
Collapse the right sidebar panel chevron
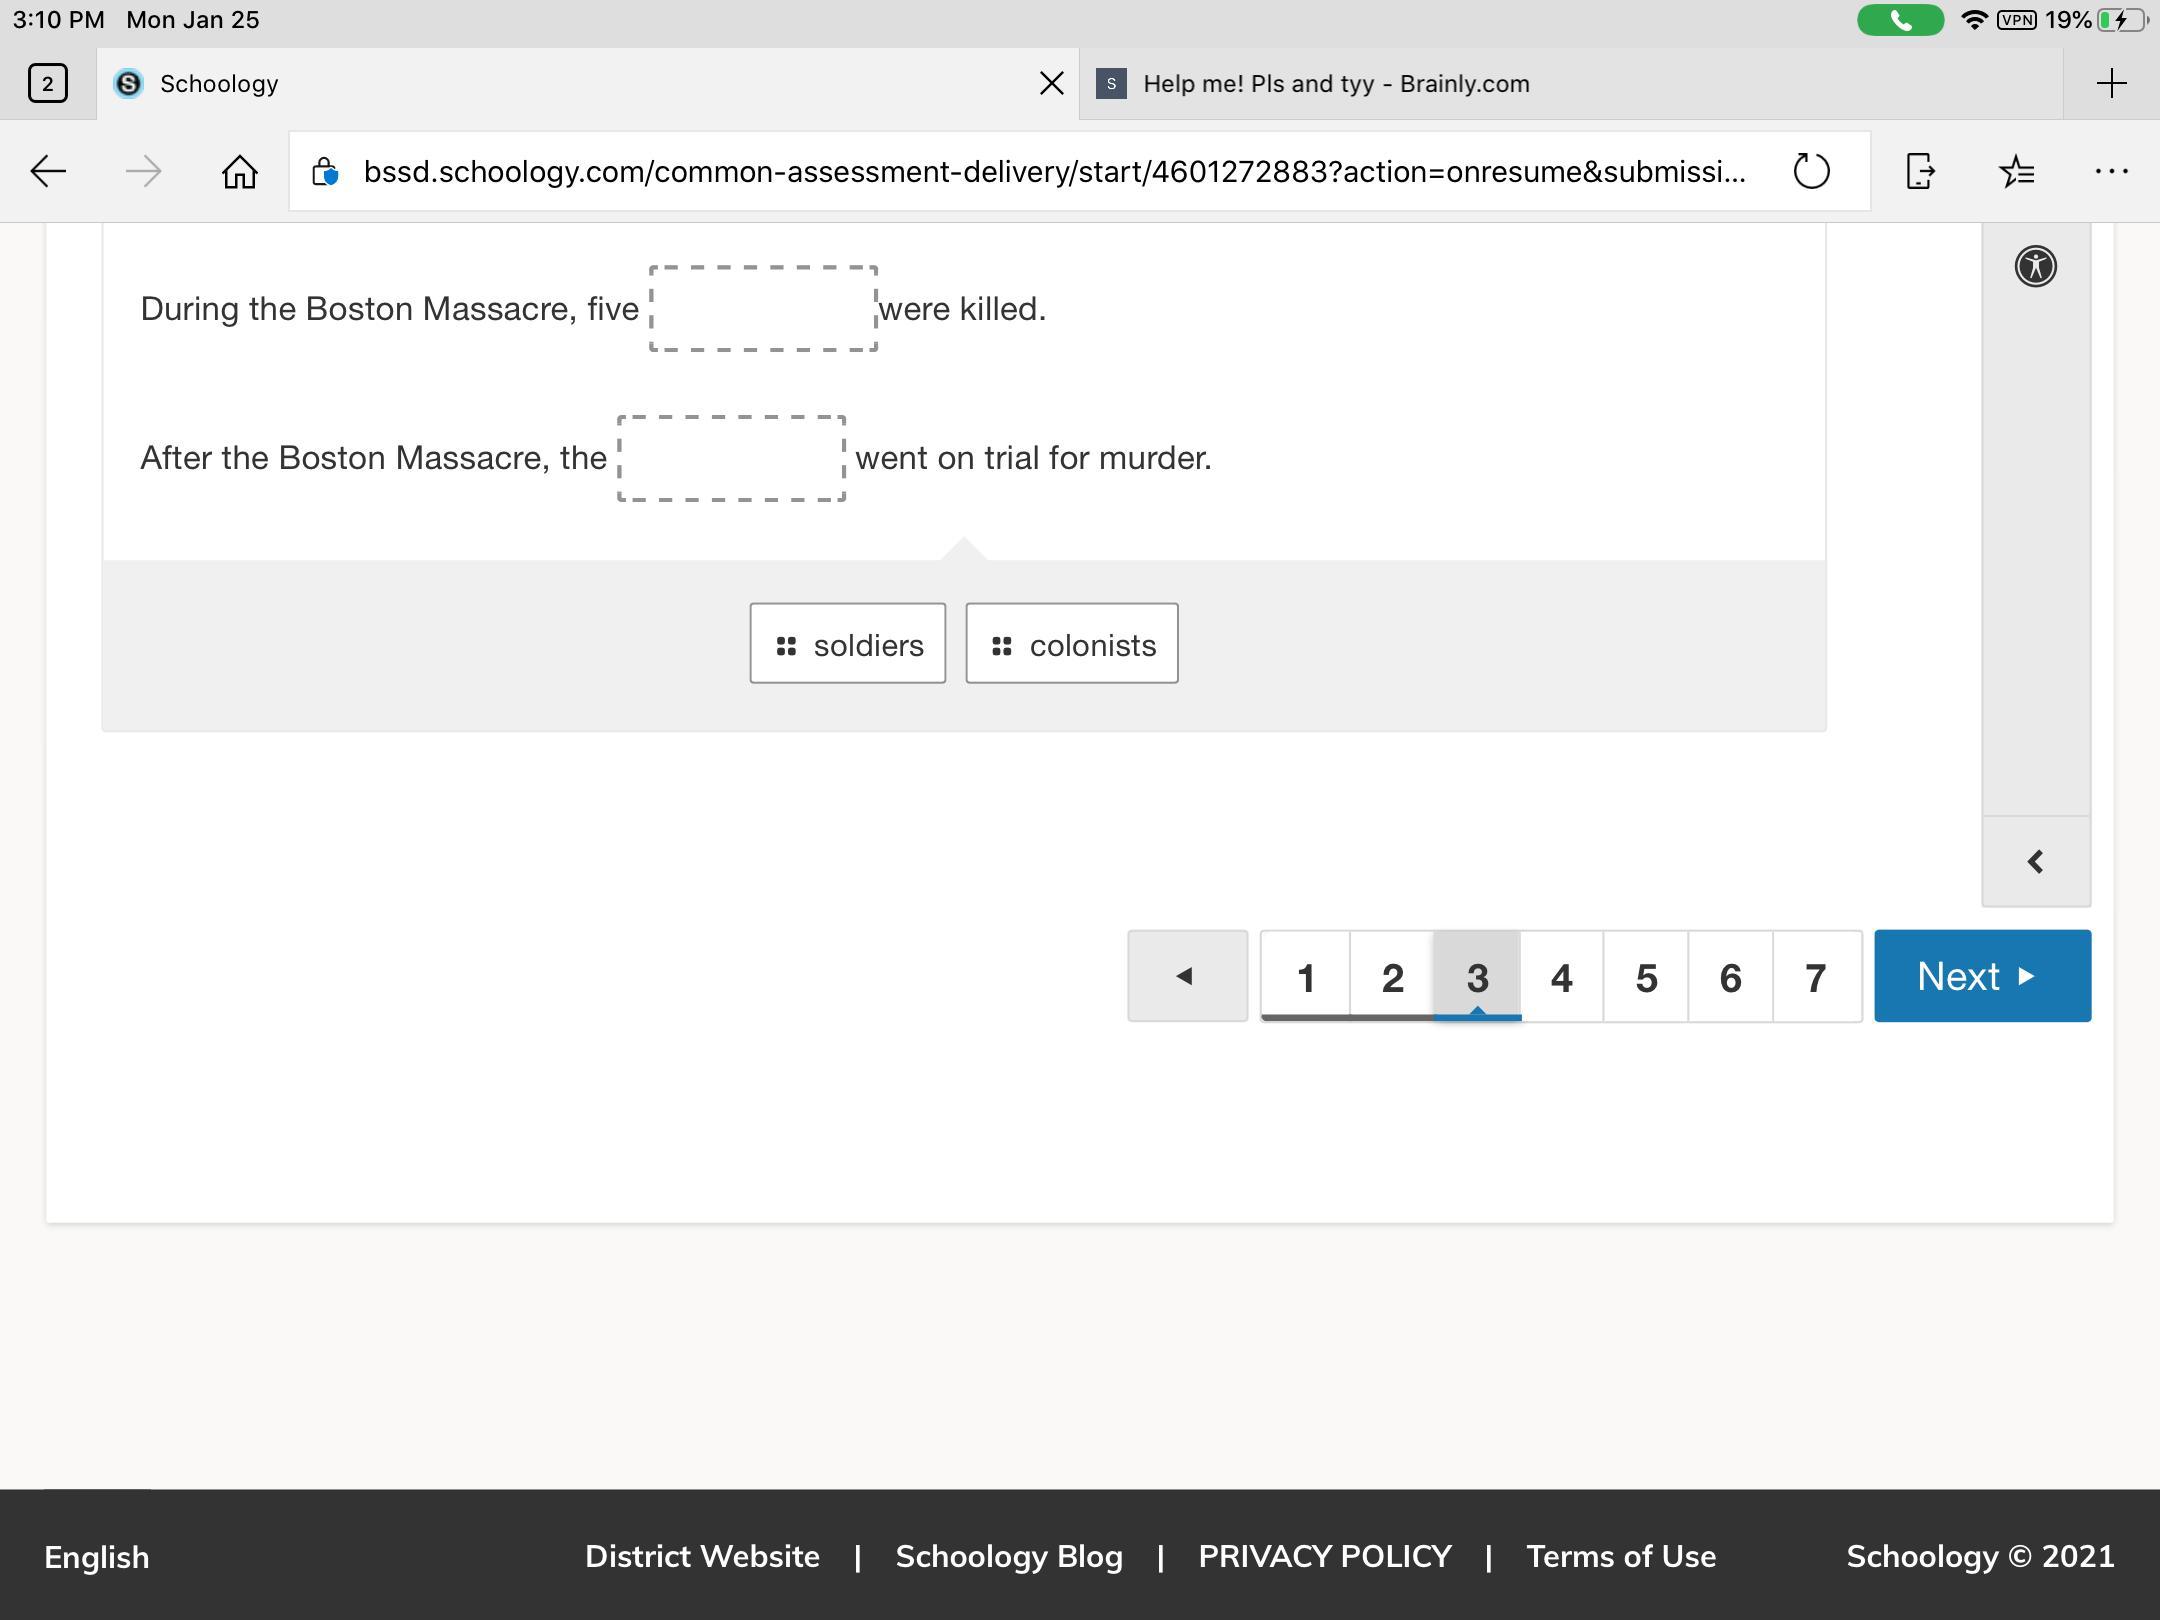coord(2035,862)
